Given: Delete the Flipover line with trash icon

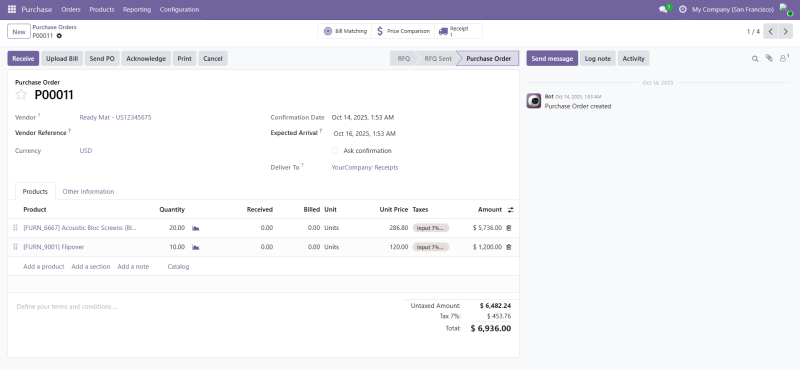Looking at the screenshot, I should coord(509,247).
